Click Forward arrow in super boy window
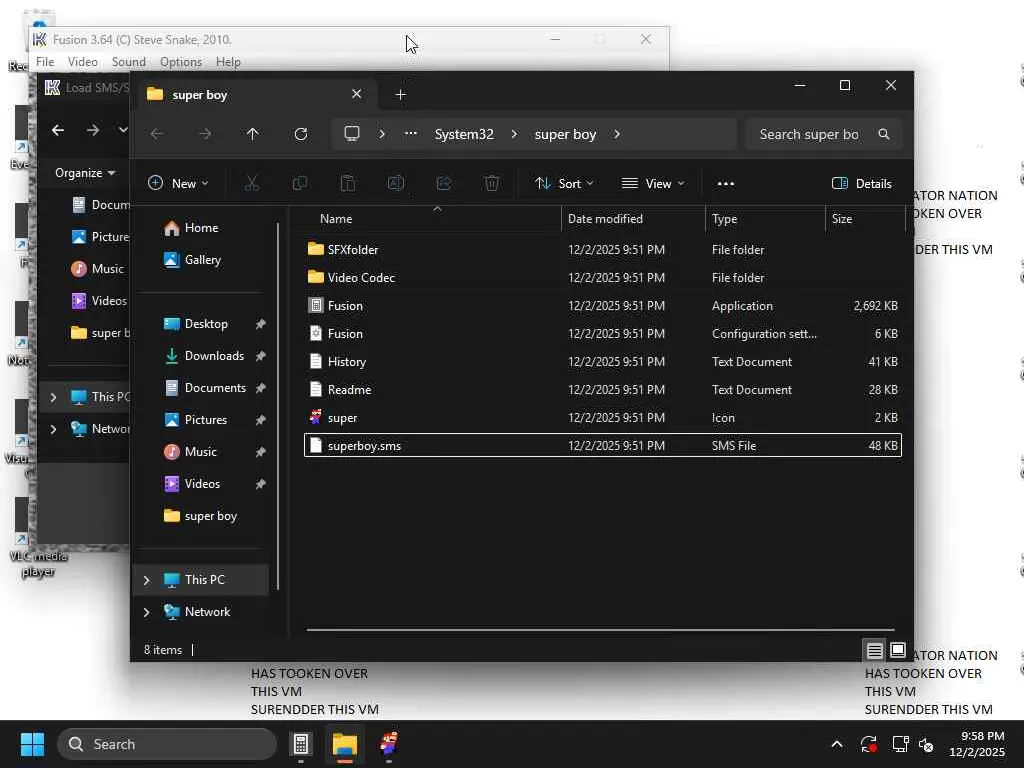The width and height of the screenshot is (1024, 768). [x=205, y=134]
